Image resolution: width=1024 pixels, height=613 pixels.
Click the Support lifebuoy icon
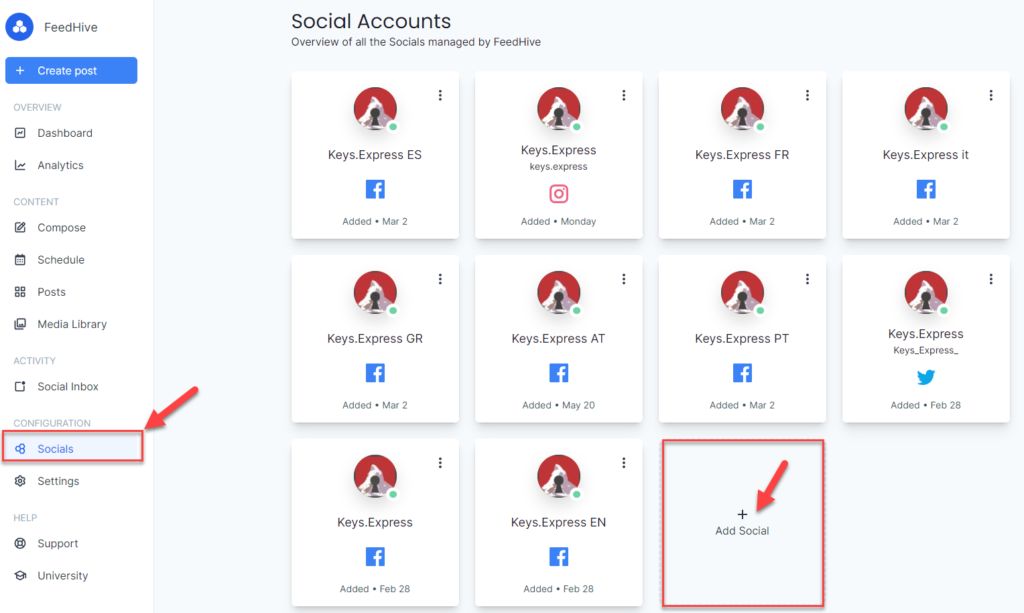point(19,544)
